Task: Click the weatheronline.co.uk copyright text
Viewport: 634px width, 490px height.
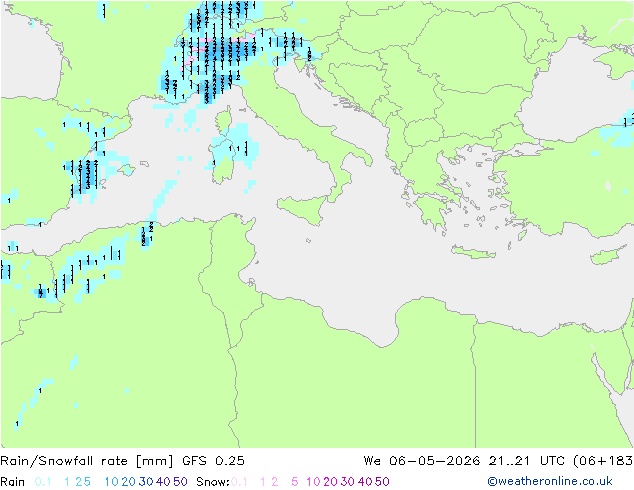Action: (x=550, y=481)
